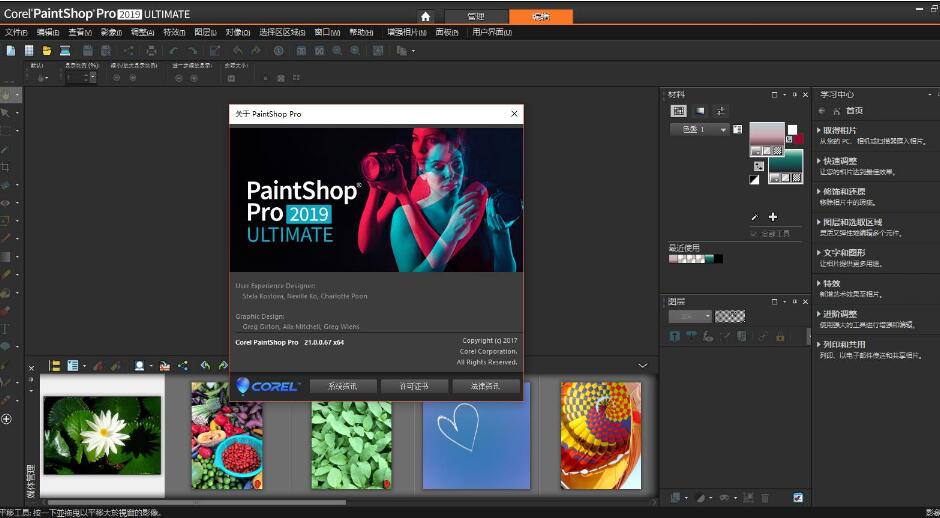Screen dimensions: 940x518
Task: Click the add to palette plus icon
Action: [x=773, y=217]
